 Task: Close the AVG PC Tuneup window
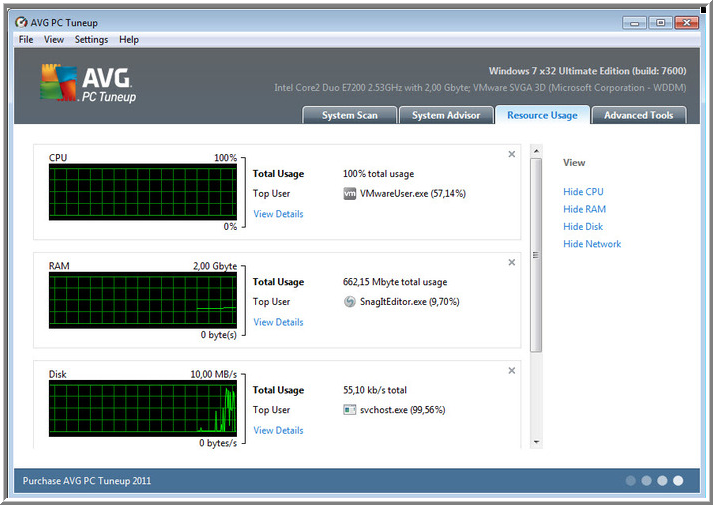point(687,23)
